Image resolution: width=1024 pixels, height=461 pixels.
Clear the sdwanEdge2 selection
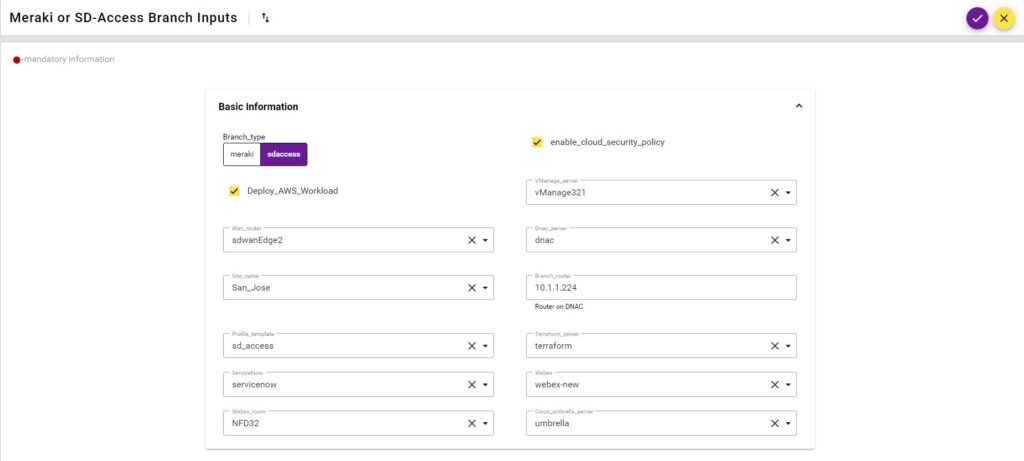tap(472, 240)
